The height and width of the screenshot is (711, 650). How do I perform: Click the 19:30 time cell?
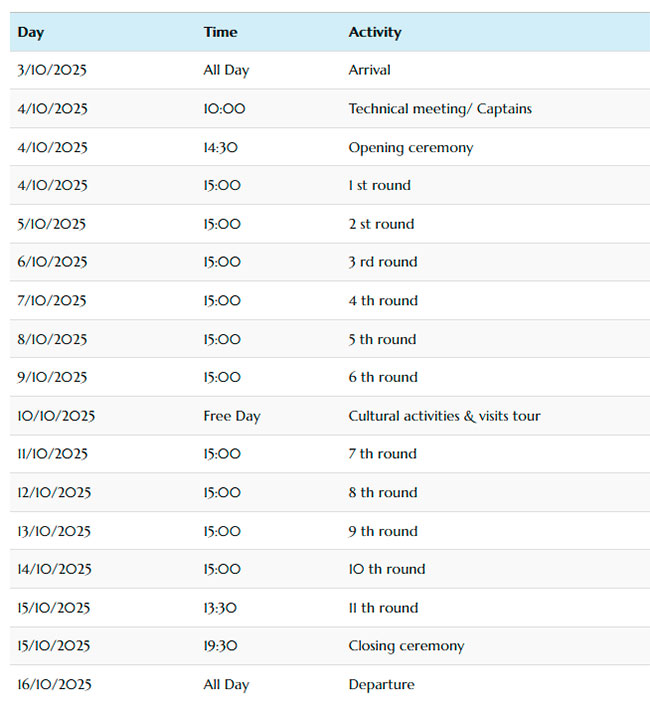click(x=220, y=646)
